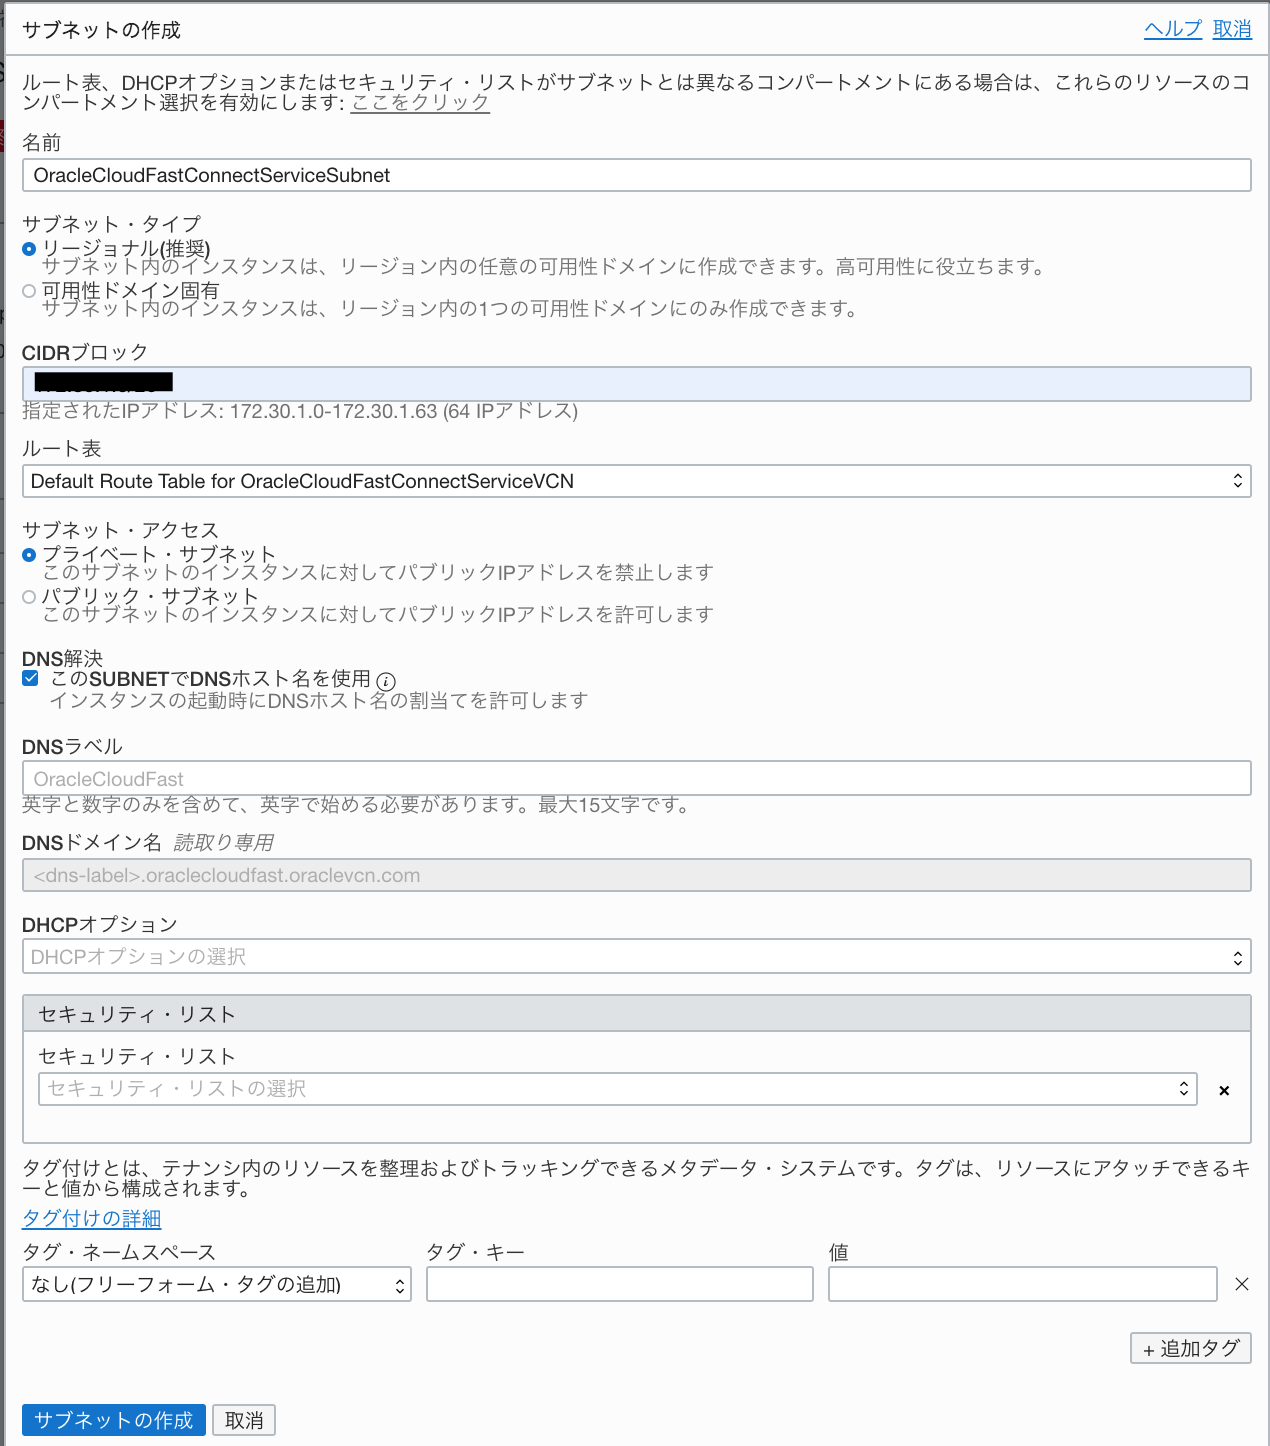This screenshot has width=1270, height=1446.
Task: Open the DHCPオプションの選択 dropdown
Action: pyautogui.click(x=636, y=957)
